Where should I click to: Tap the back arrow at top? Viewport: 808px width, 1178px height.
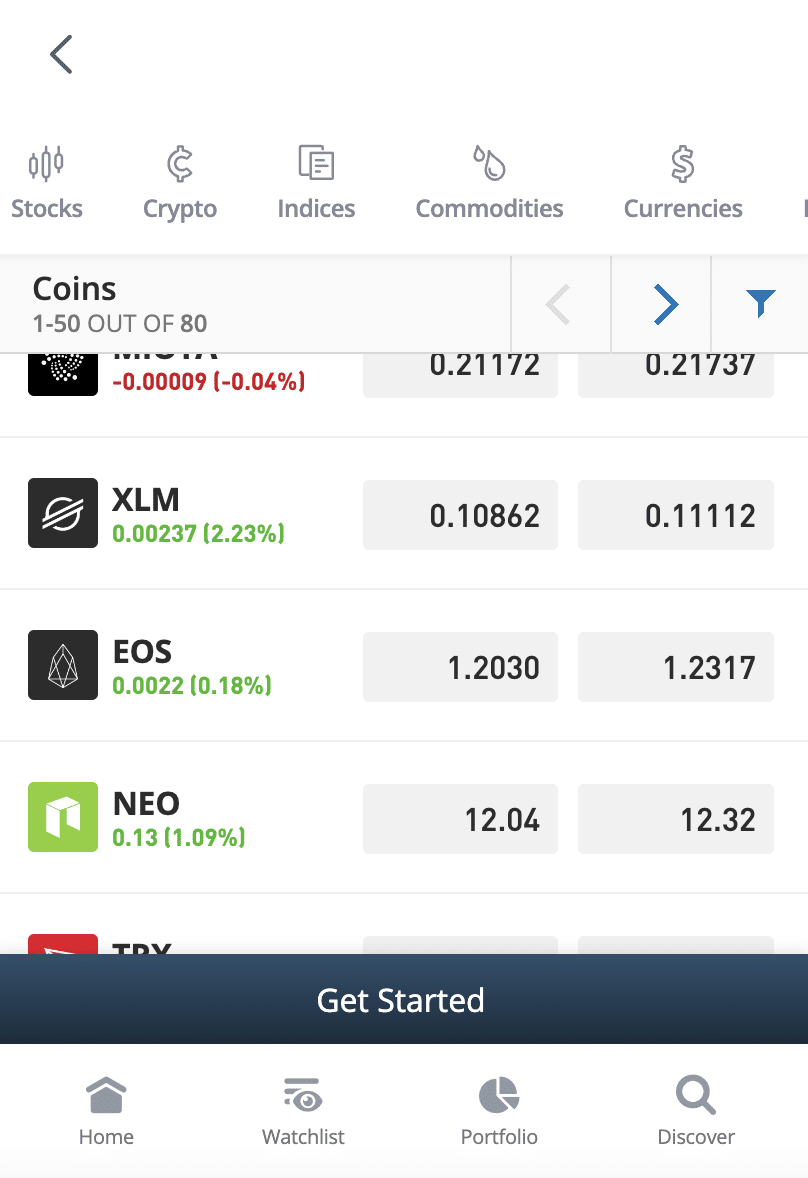[61, 54]
